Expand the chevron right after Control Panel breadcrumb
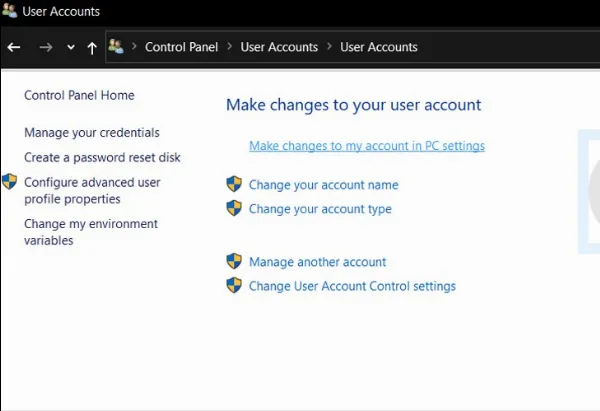 click(x=229, y=47)
